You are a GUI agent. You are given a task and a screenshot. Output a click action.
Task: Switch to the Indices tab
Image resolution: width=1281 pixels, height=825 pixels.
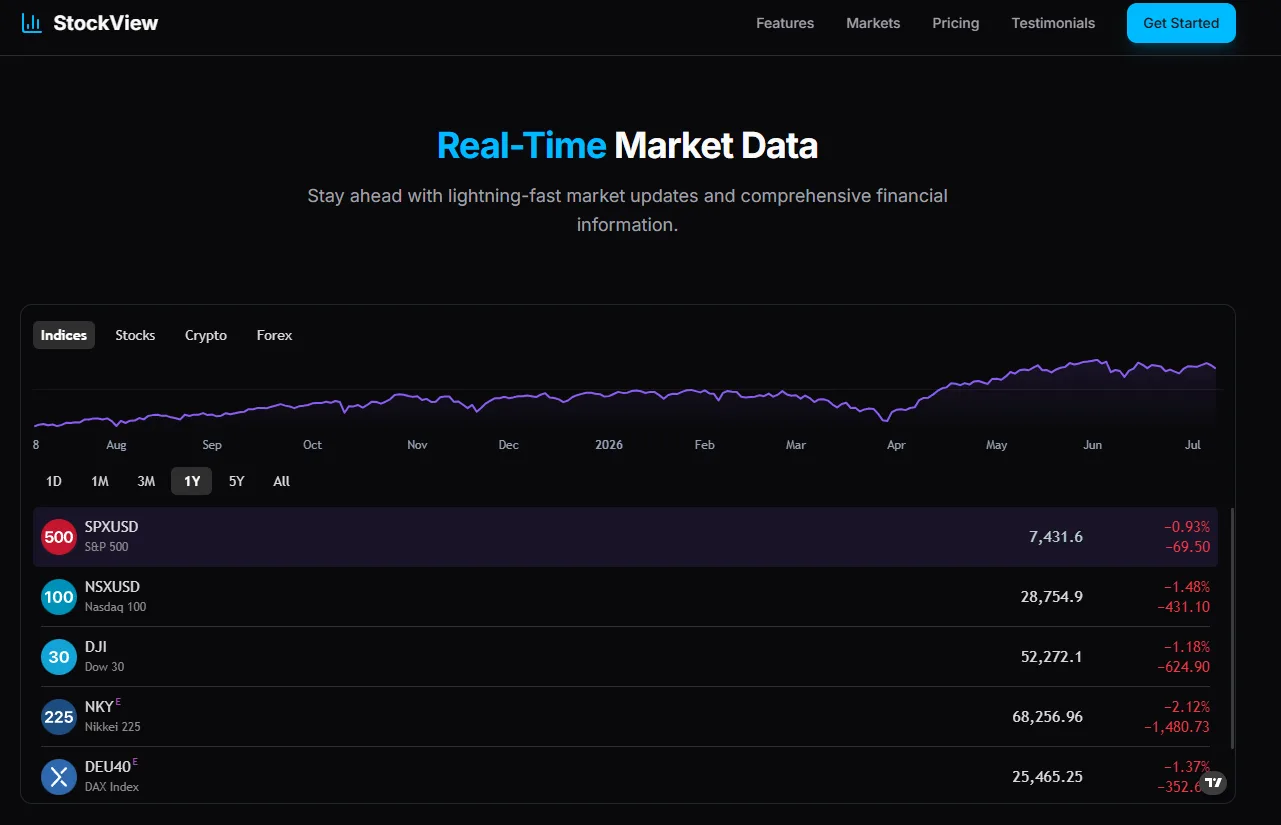coord(64,335)
